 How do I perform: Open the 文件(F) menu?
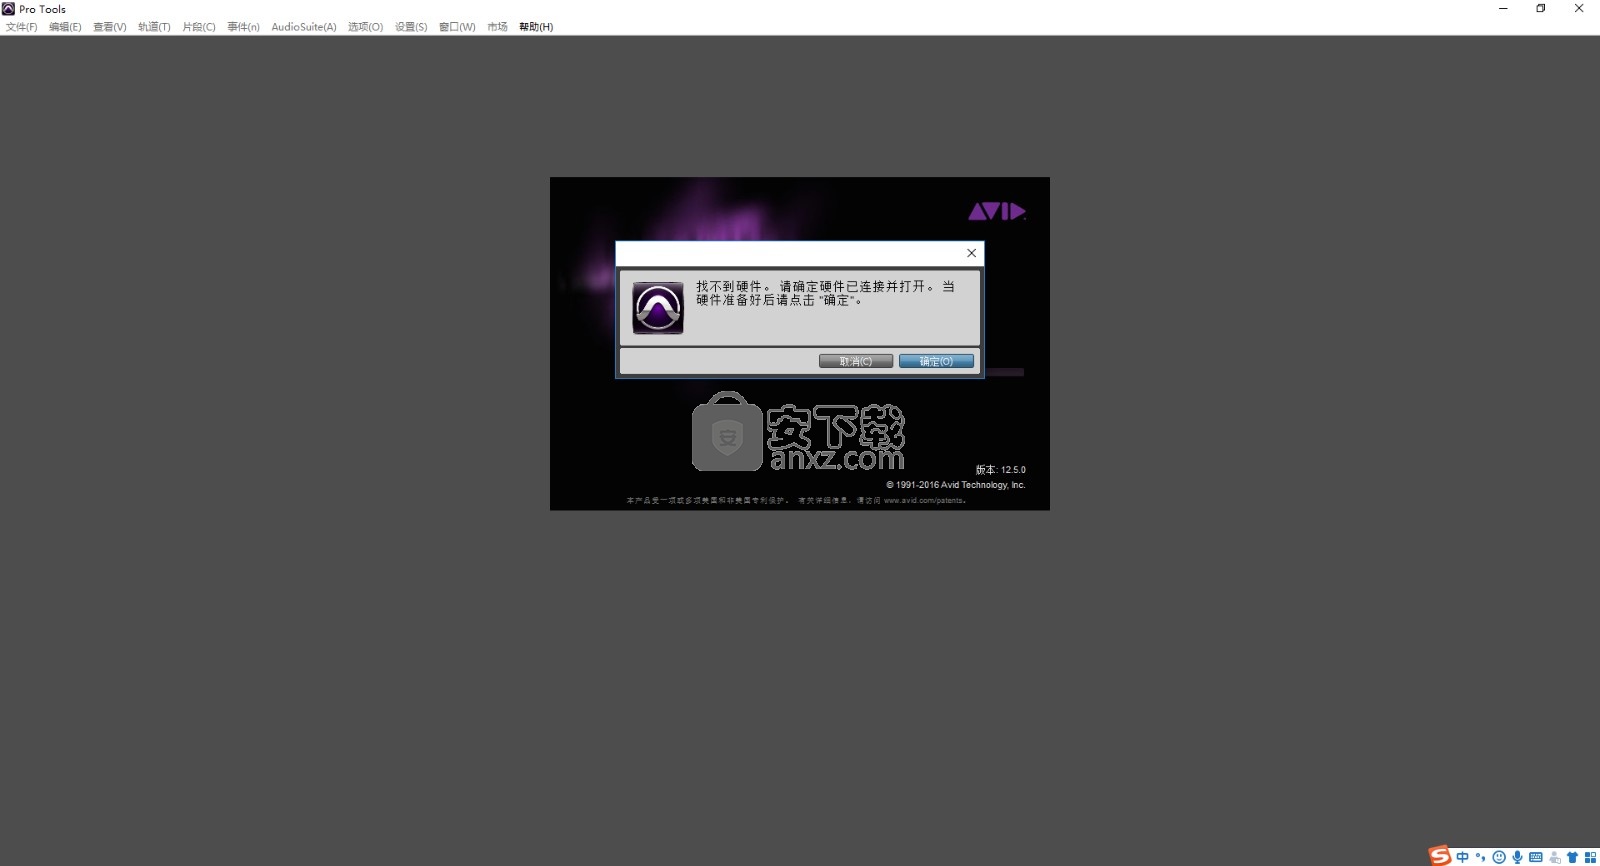pos(22,27)
